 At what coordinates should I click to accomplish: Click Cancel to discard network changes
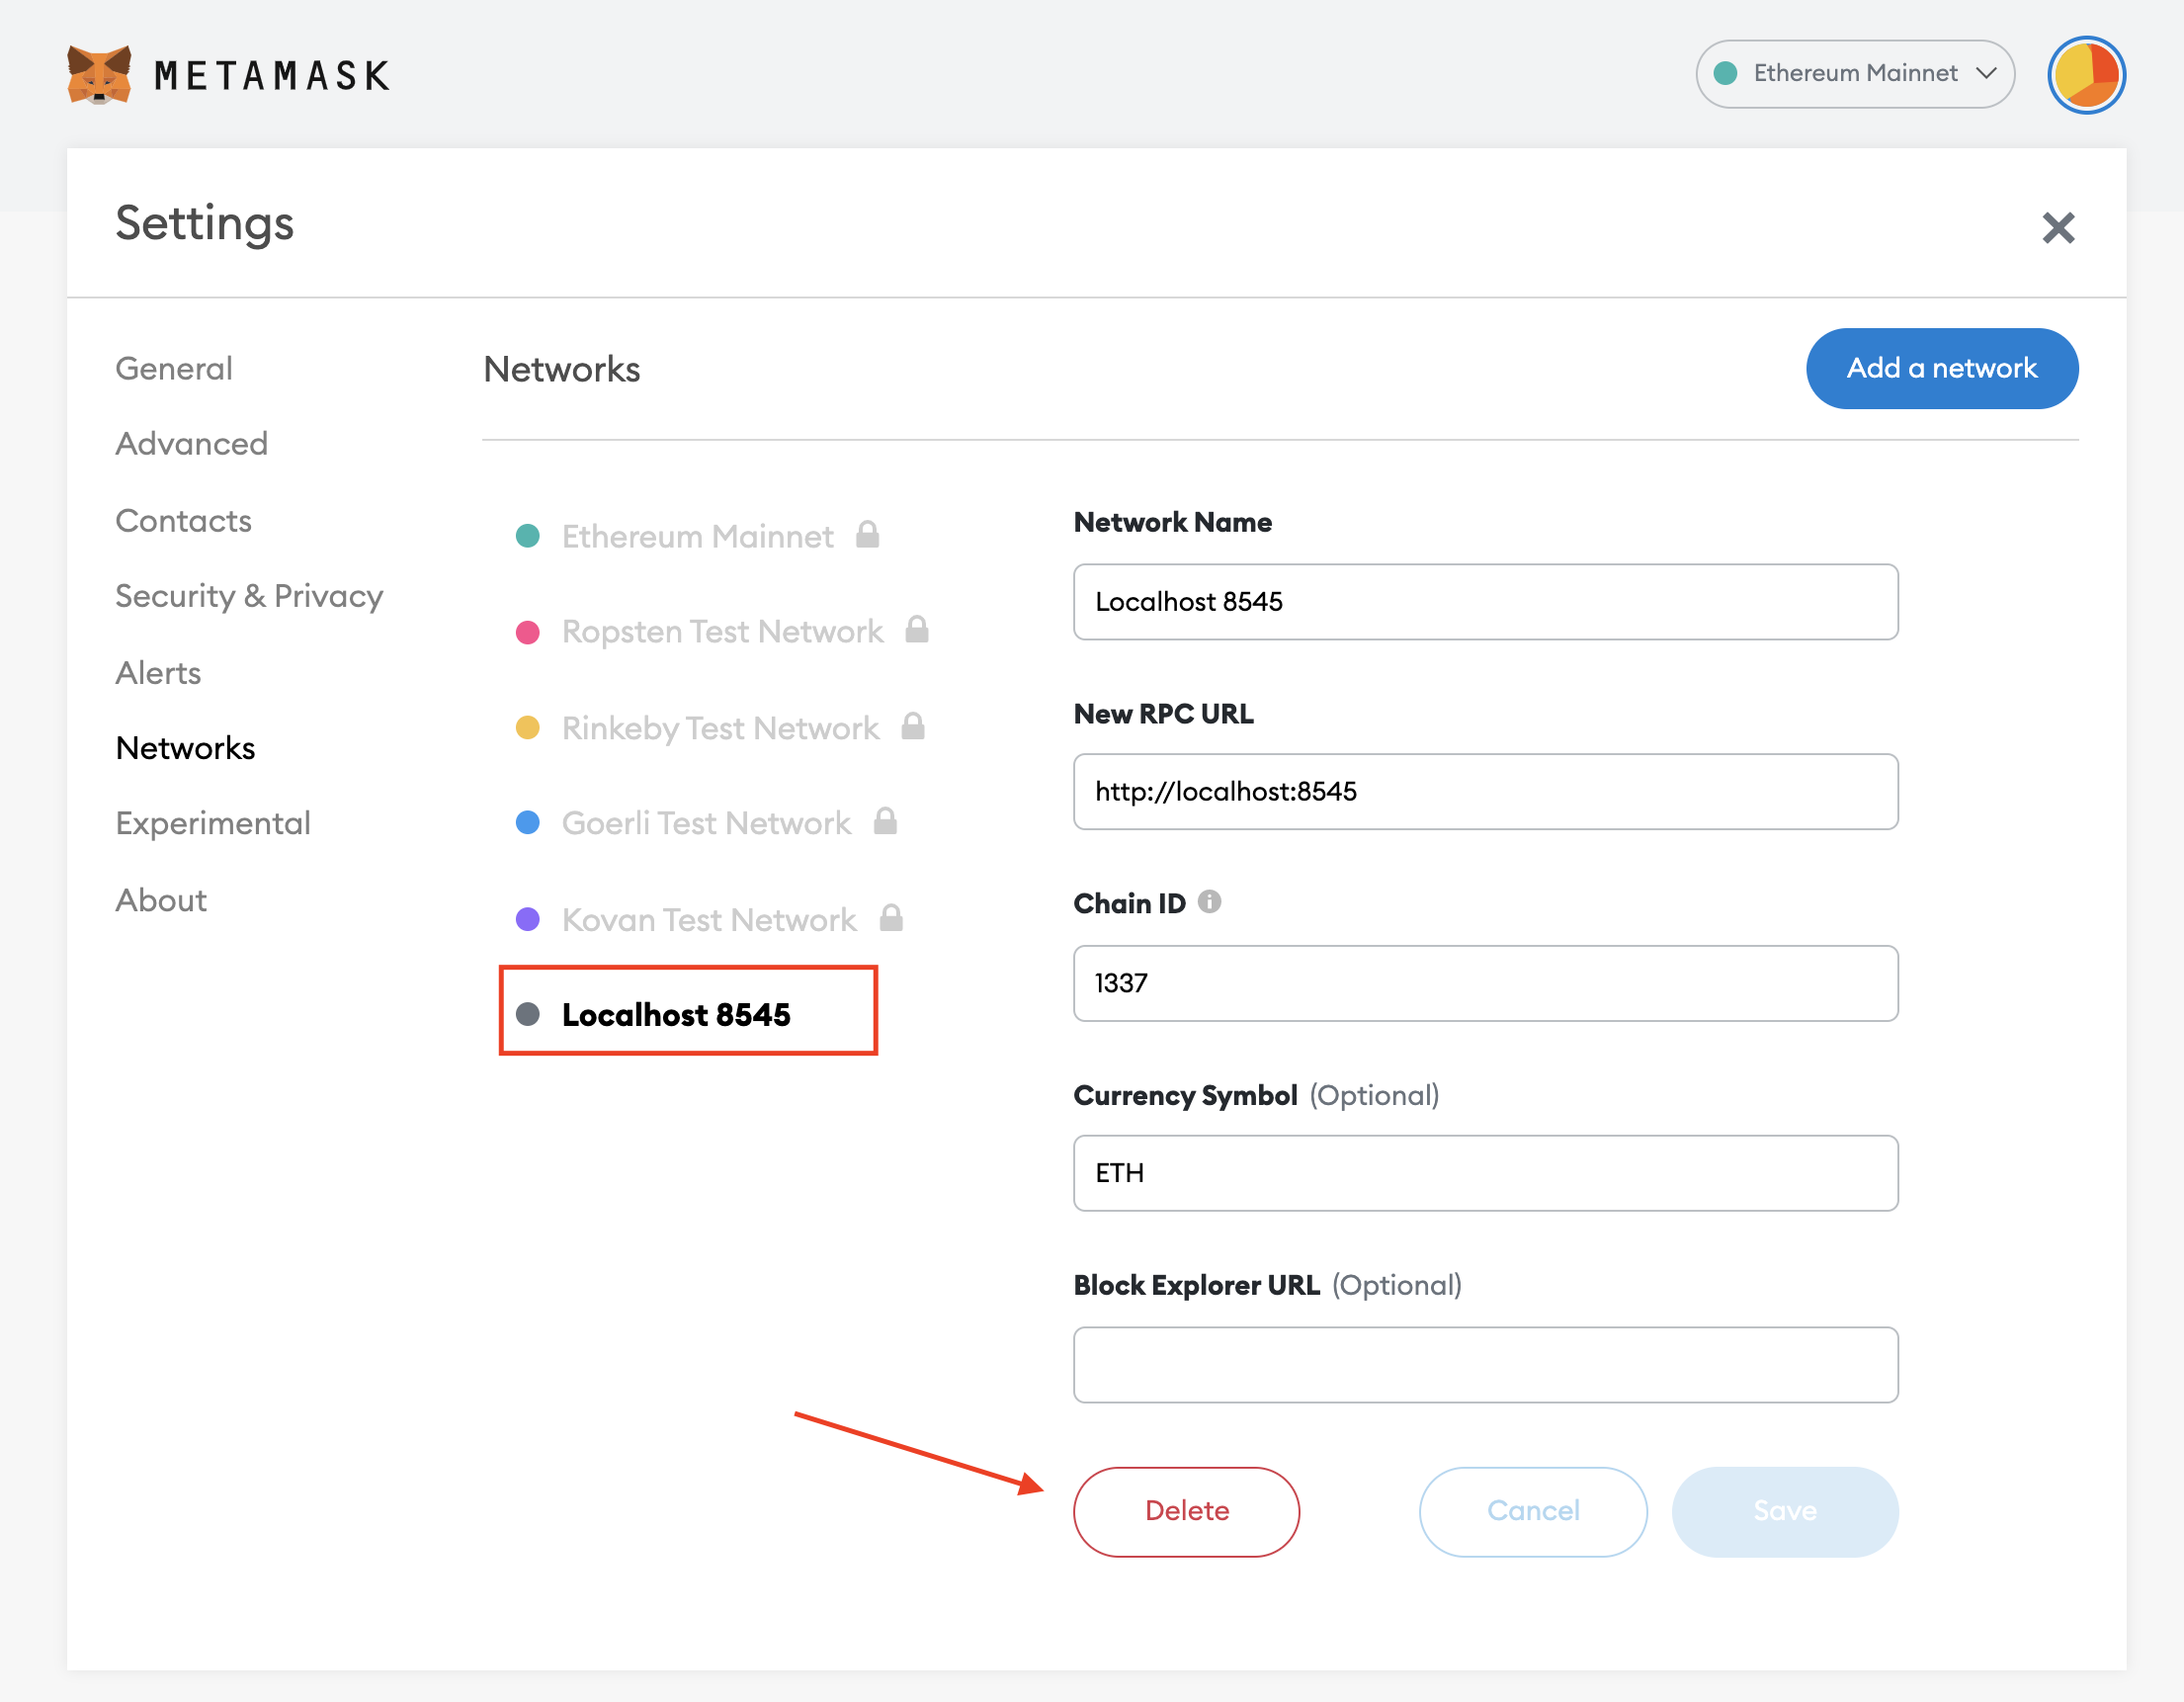(1532, 1511)
